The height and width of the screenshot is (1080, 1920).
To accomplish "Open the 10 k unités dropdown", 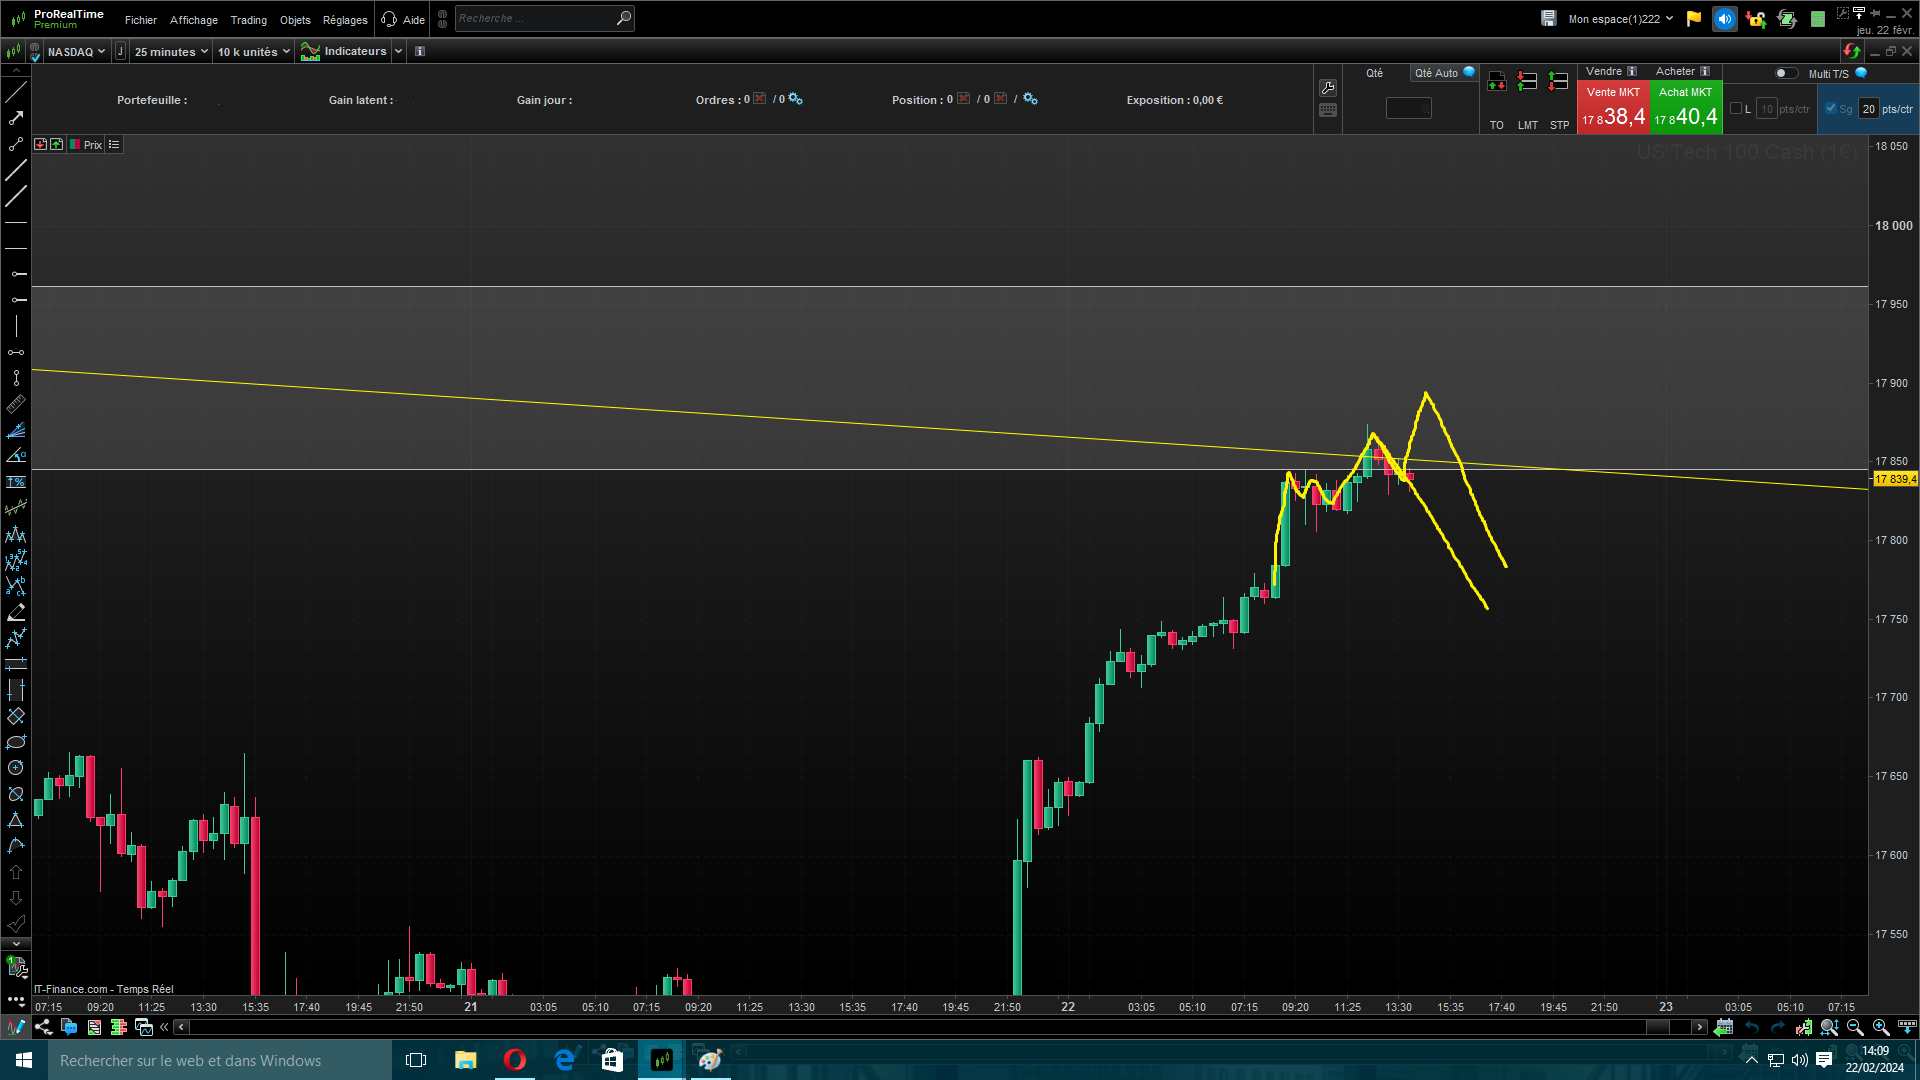I will pos(253,52).
